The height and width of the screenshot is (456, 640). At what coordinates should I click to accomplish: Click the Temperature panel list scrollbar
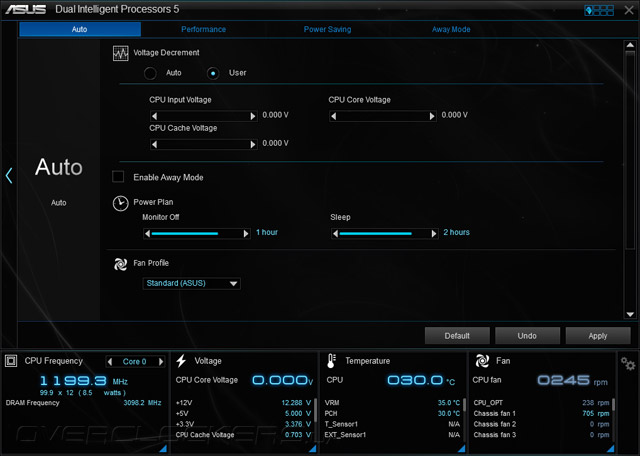point(465,405)
